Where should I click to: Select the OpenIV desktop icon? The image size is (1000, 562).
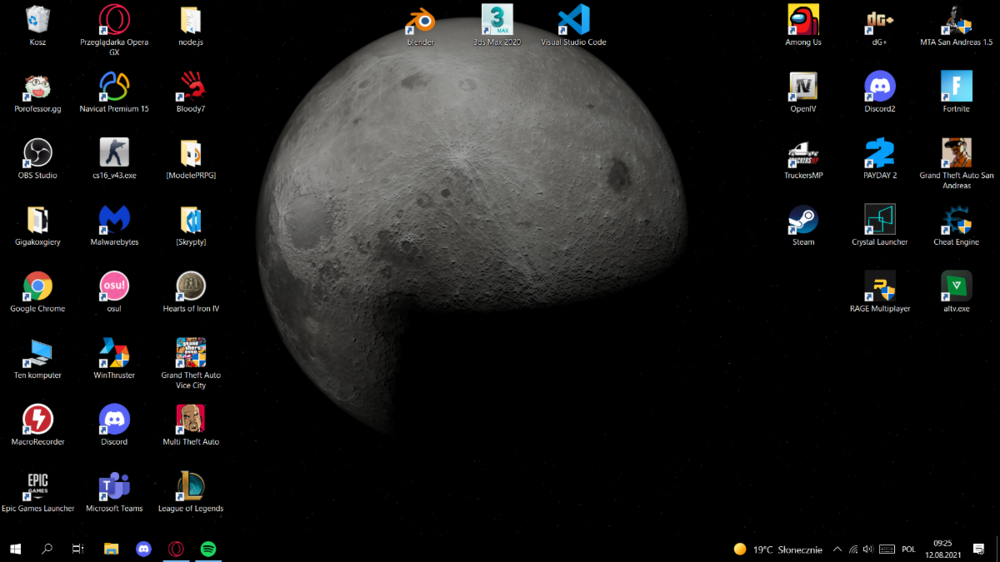coord(804,93)
